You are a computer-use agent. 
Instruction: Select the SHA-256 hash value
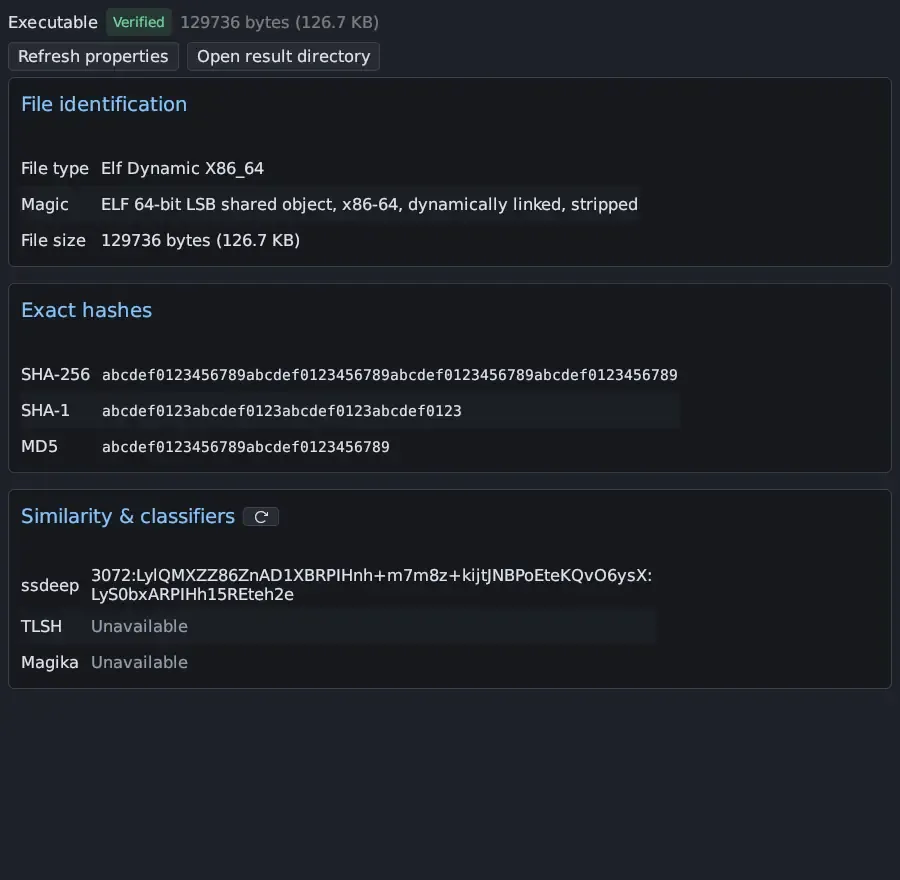tap(390, 375)
